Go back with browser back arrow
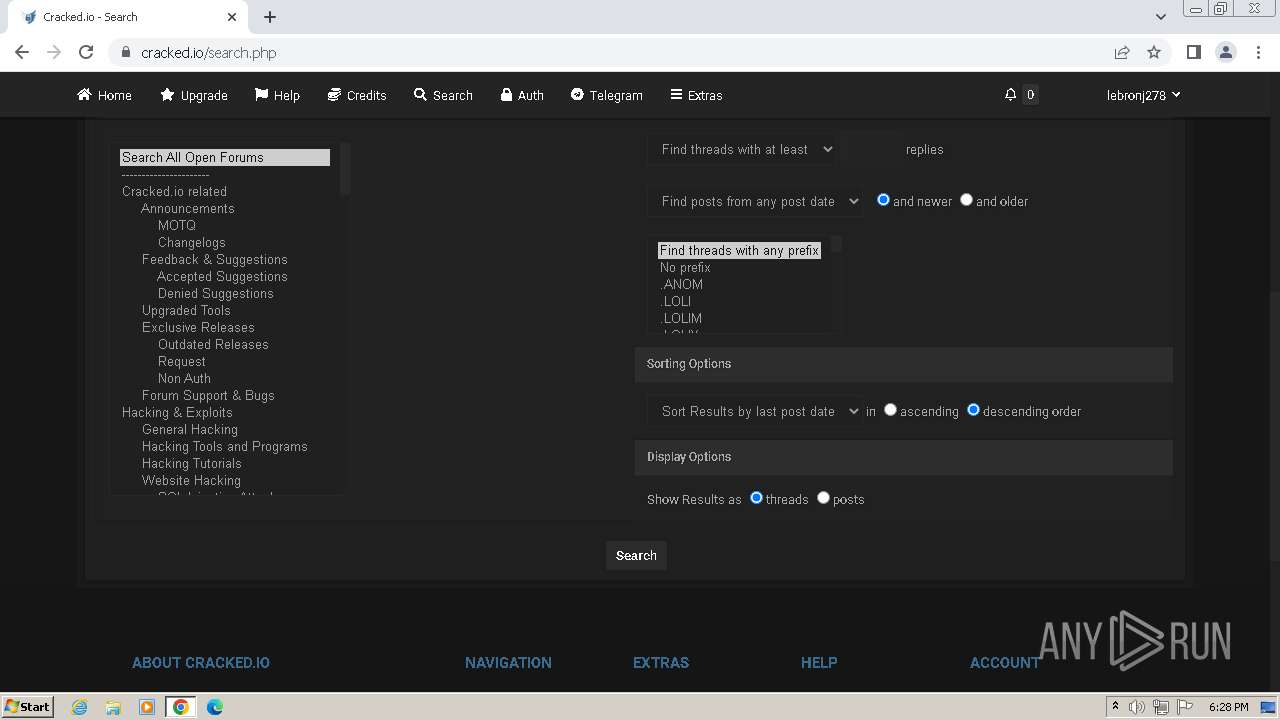The height and width of the screenshot is (720, 1280). coord(22,52)
